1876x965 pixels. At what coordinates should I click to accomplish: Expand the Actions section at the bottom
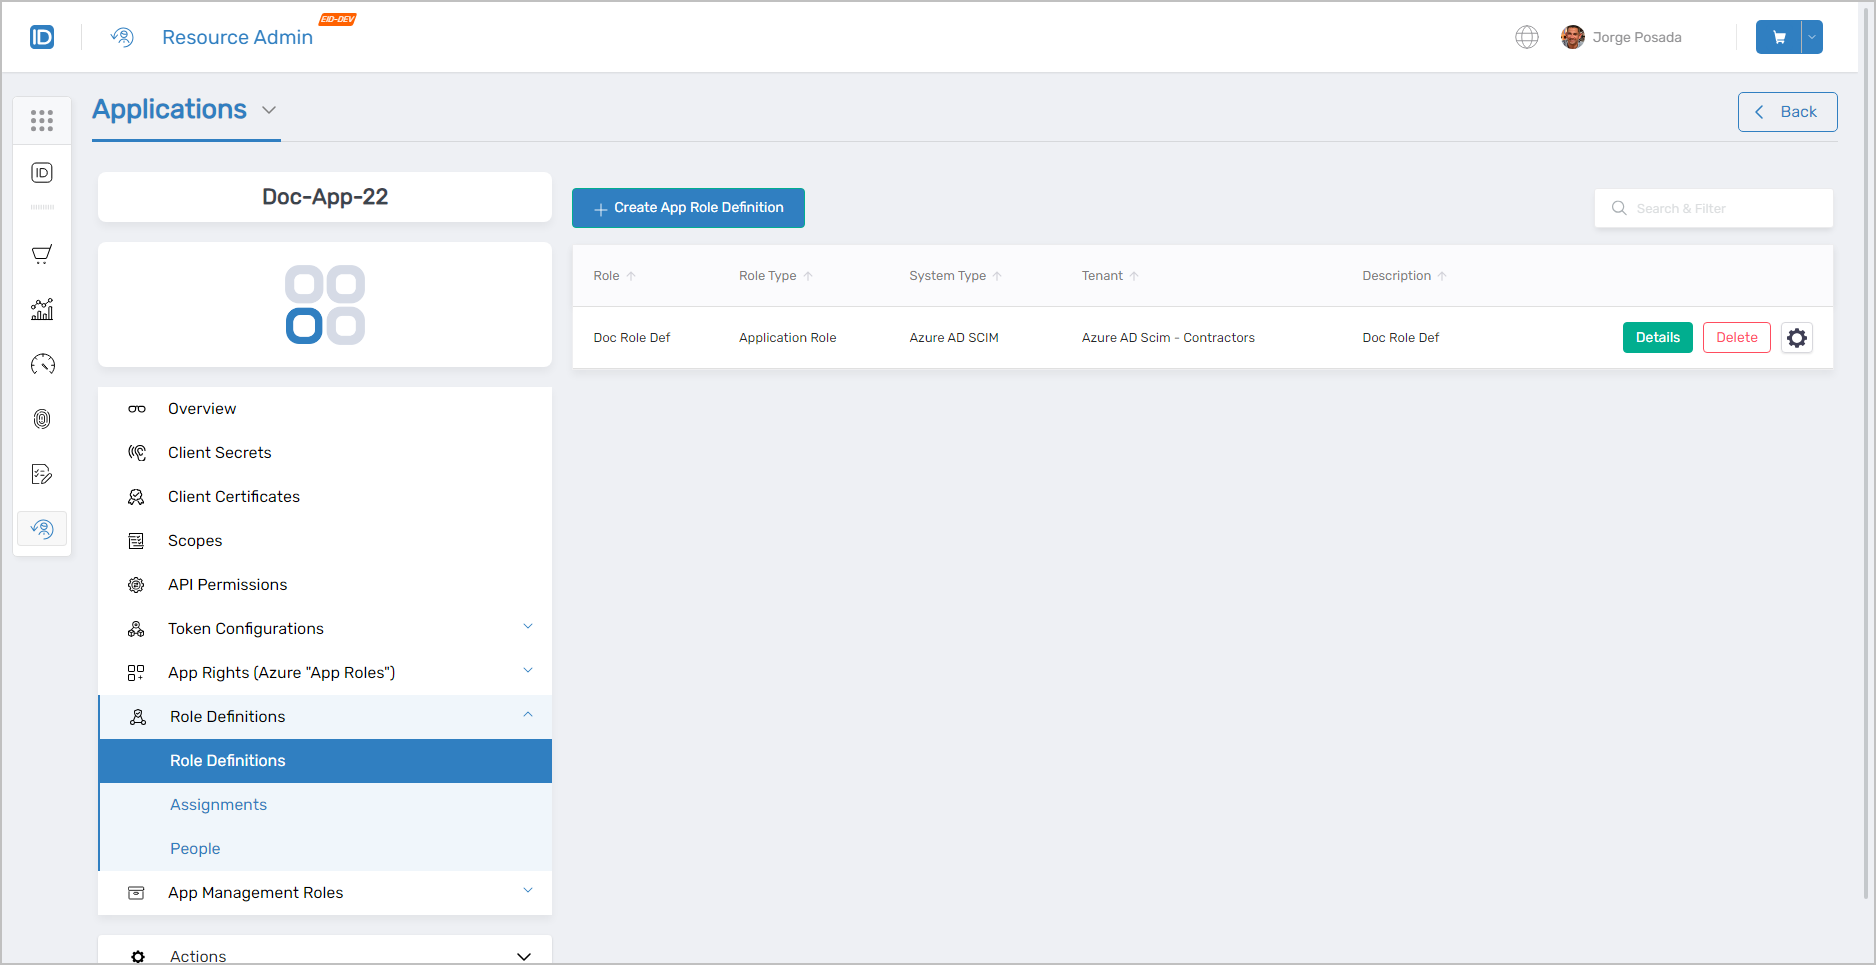coord(523,956)
